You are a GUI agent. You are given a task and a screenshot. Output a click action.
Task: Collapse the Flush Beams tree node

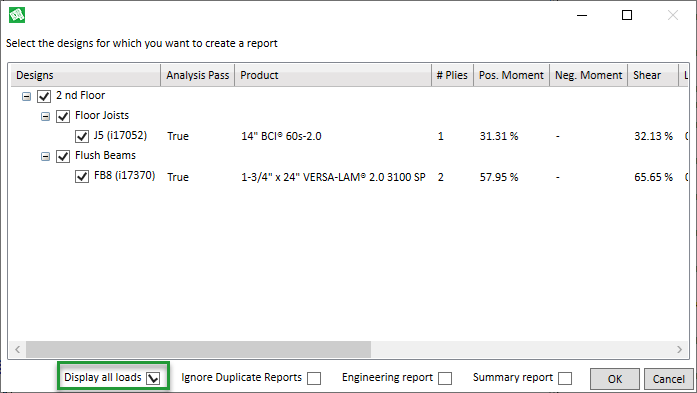pos(45,156)
